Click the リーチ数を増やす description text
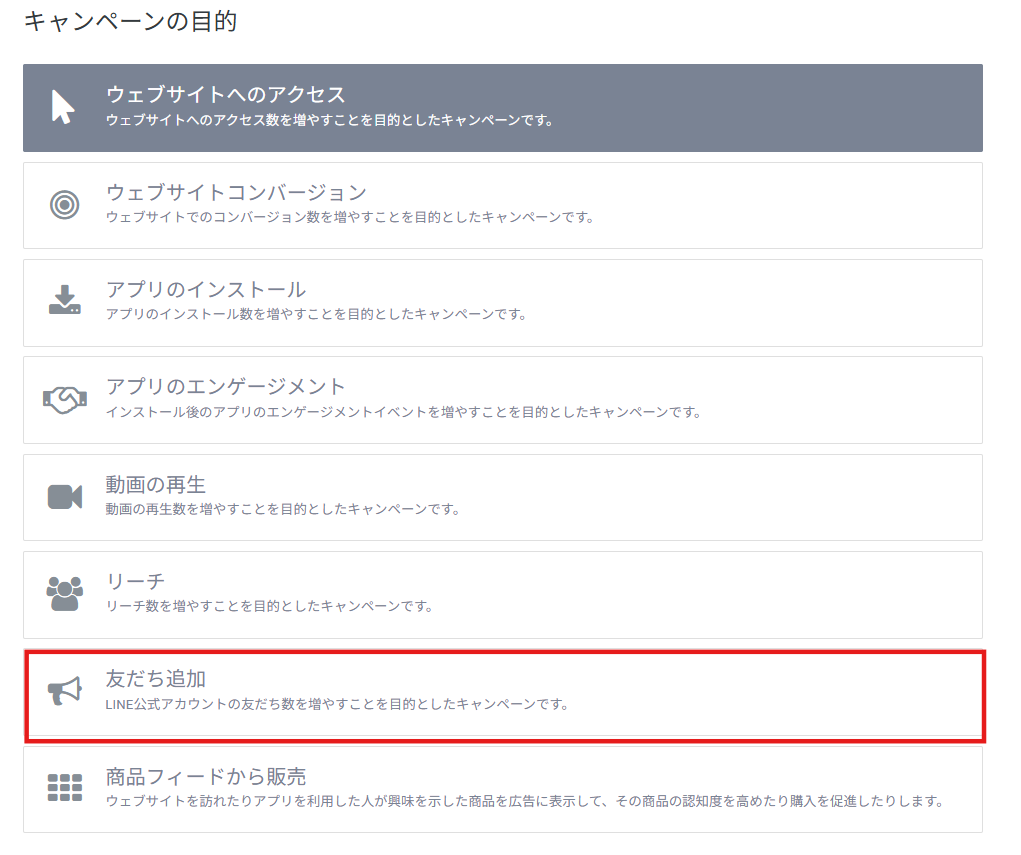This screenshot has height=855, width=1021. (269, 606)
